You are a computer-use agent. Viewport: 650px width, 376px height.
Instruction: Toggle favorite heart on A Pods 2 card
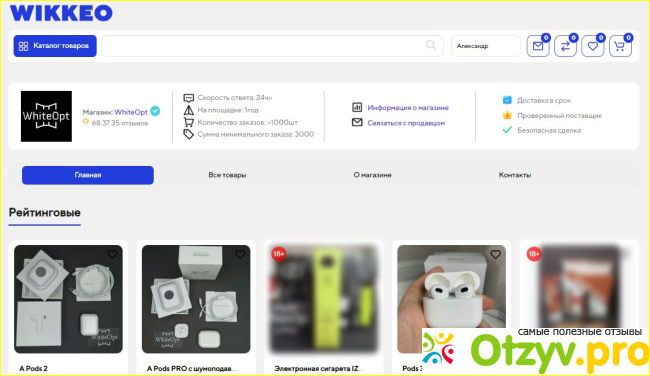coord(112,254)
